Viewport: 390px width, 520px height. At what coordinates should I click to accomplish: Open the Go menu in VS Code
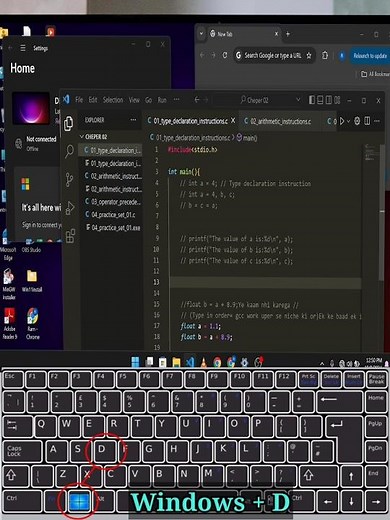pos(148,100)
